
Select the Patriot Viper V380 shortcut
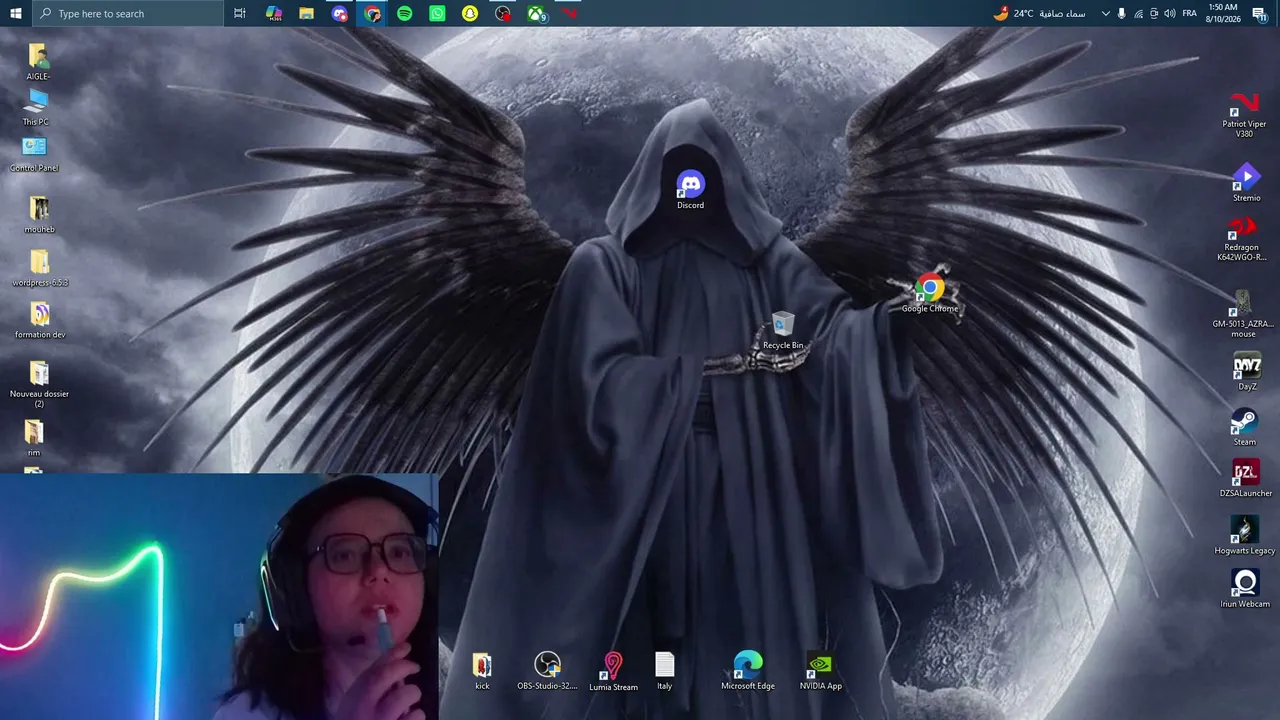[x=1244, y=115]
